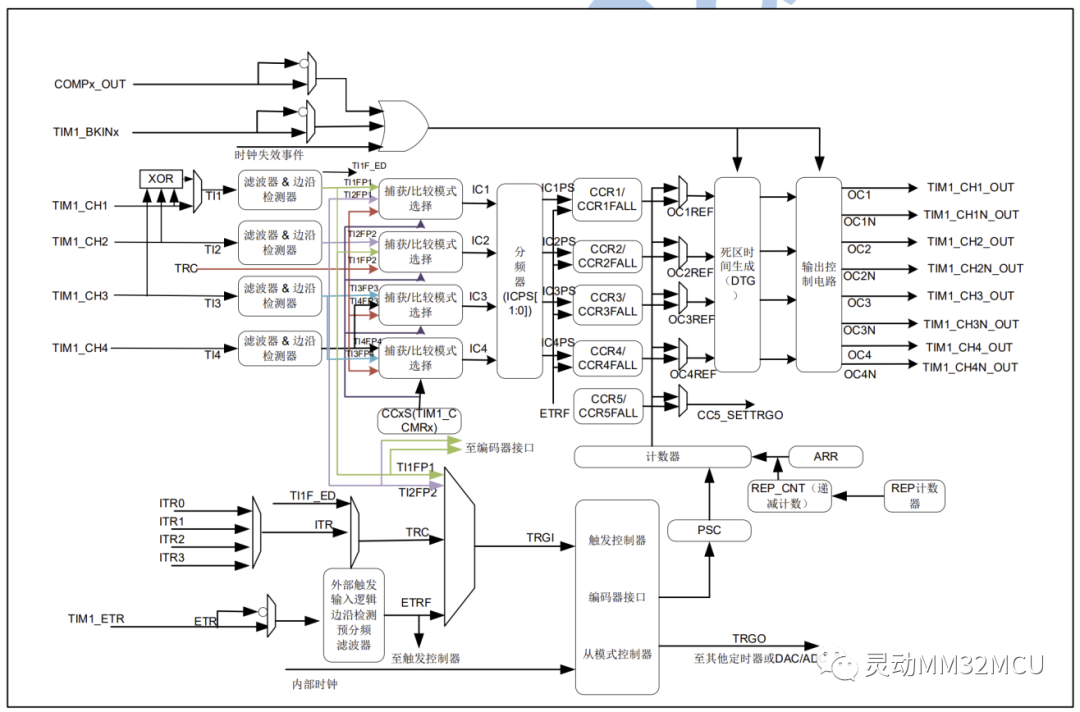Click the WeChat logo in the watermark
This screenshot has width=1080, height=712.
point(839,664)
